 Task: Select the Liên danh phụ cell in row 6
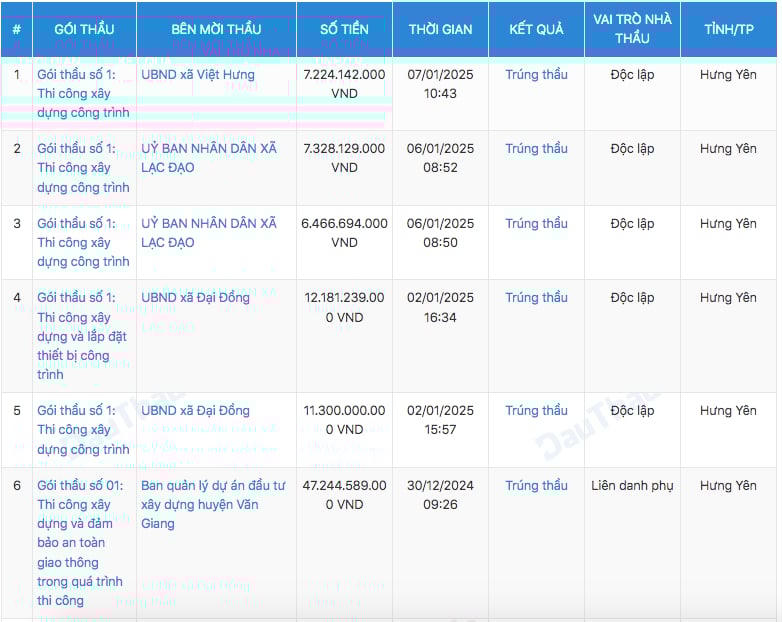coord(632,486)
